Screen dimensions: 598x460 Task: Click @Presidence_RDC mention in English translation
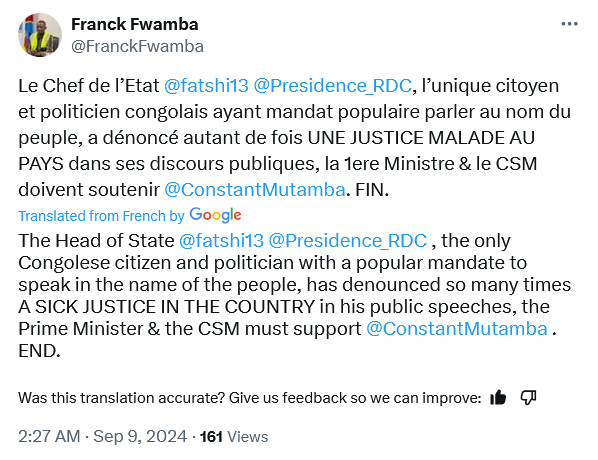(347, 241)
